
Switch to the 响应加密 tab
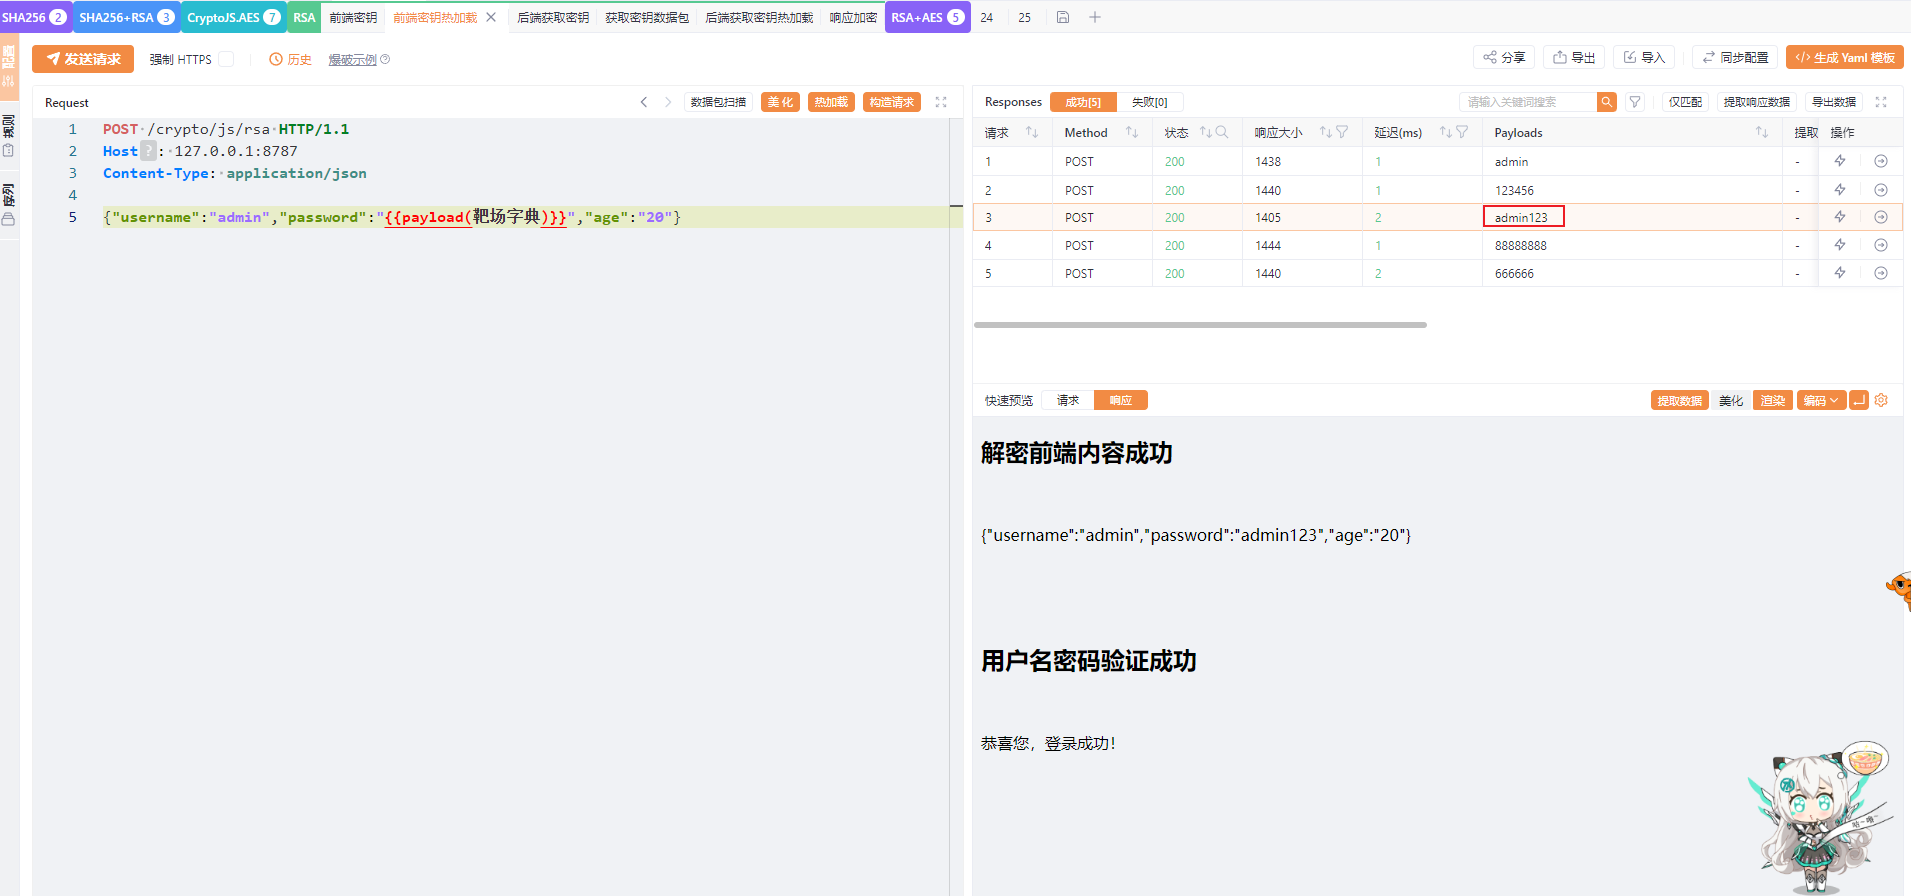tap(853, 17)
